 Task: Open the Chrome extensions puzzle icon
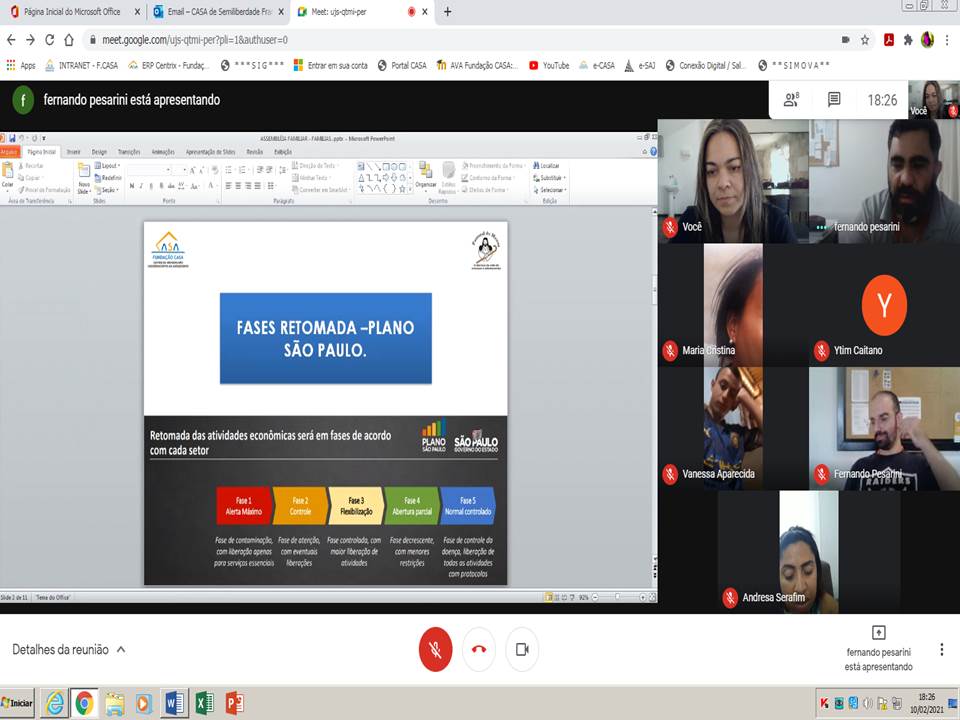tap(908, 40)
